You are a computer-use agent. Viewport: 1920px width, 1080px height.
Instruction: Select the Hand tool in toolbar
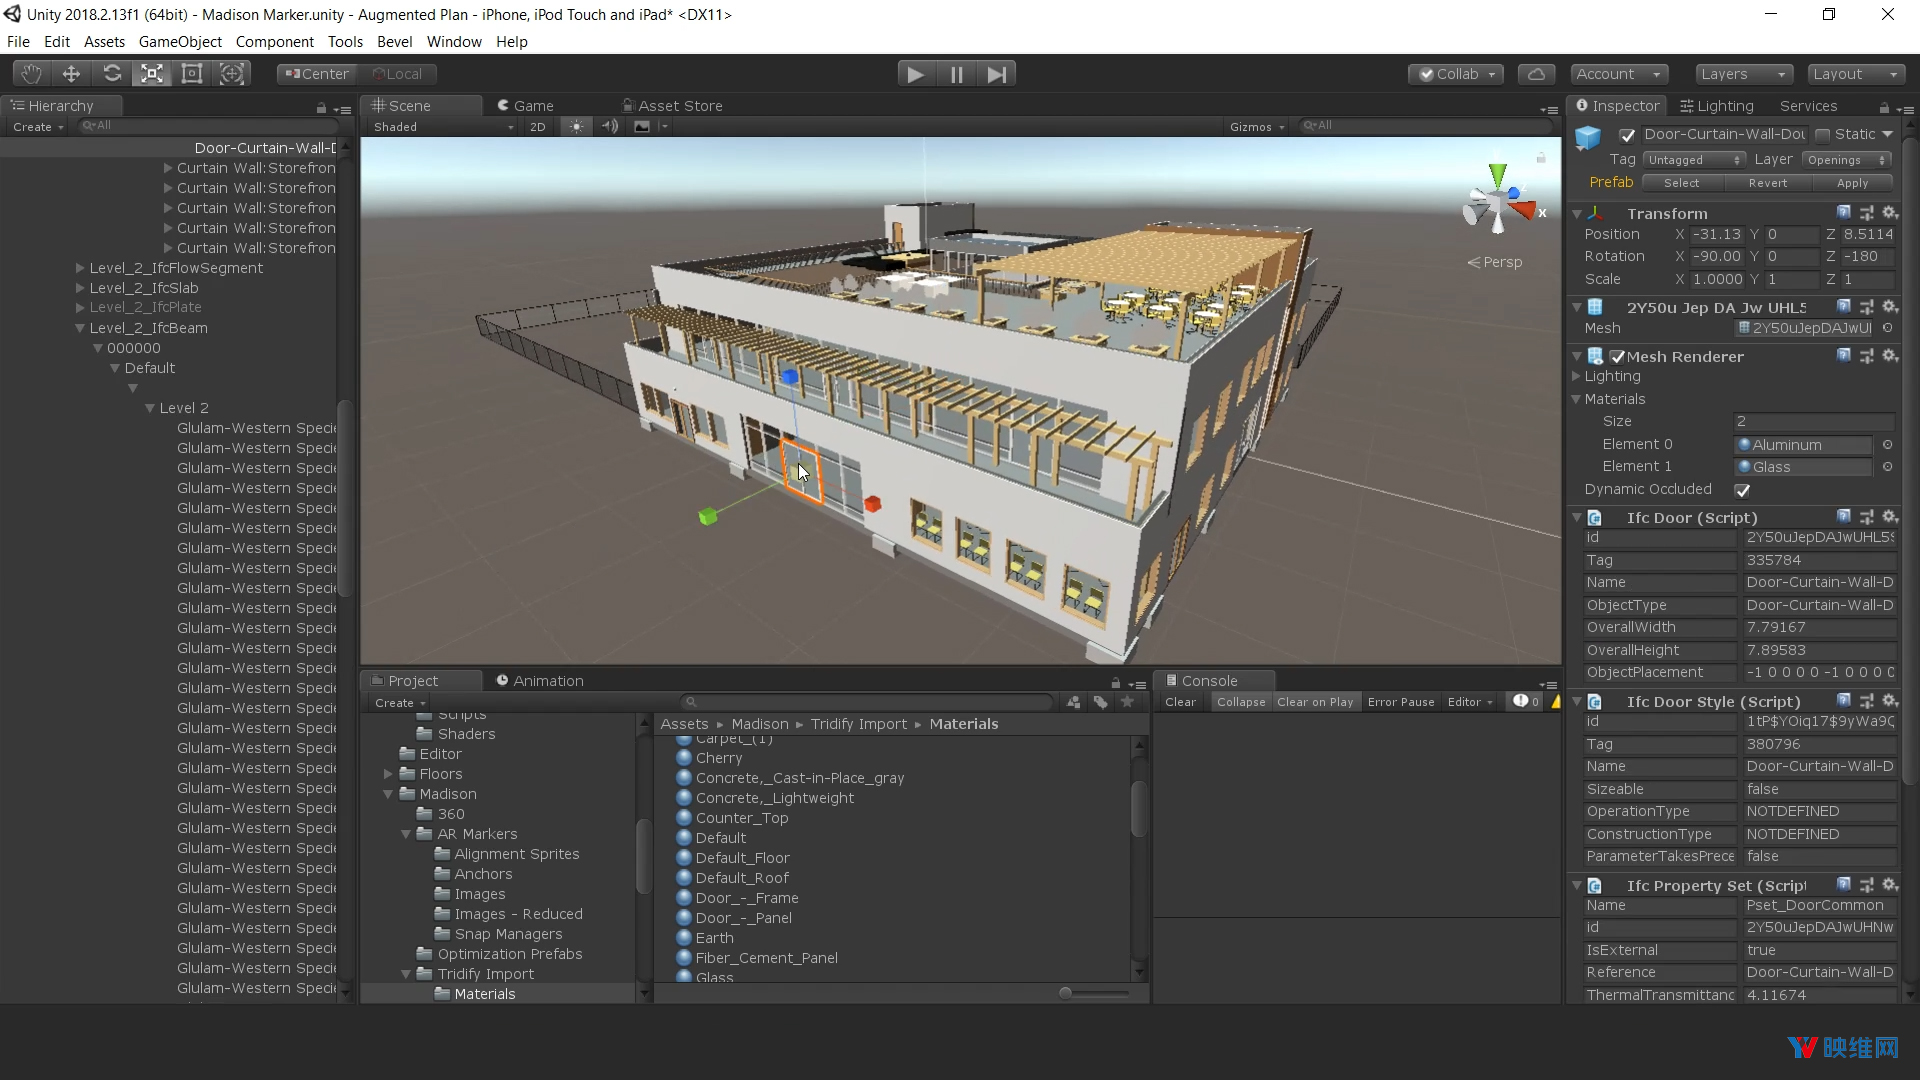point(31,74)
